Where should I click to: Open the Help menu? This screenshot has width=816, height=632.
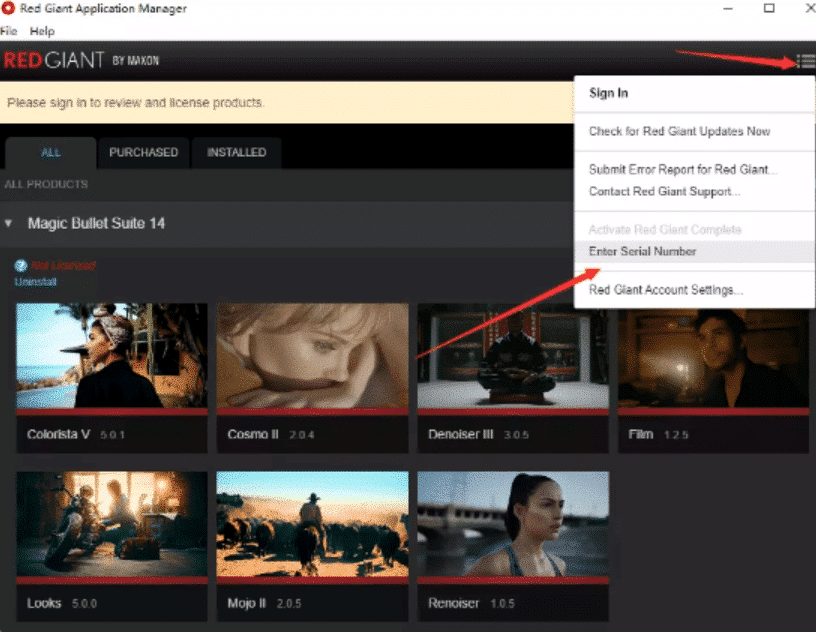coord(42,31)
